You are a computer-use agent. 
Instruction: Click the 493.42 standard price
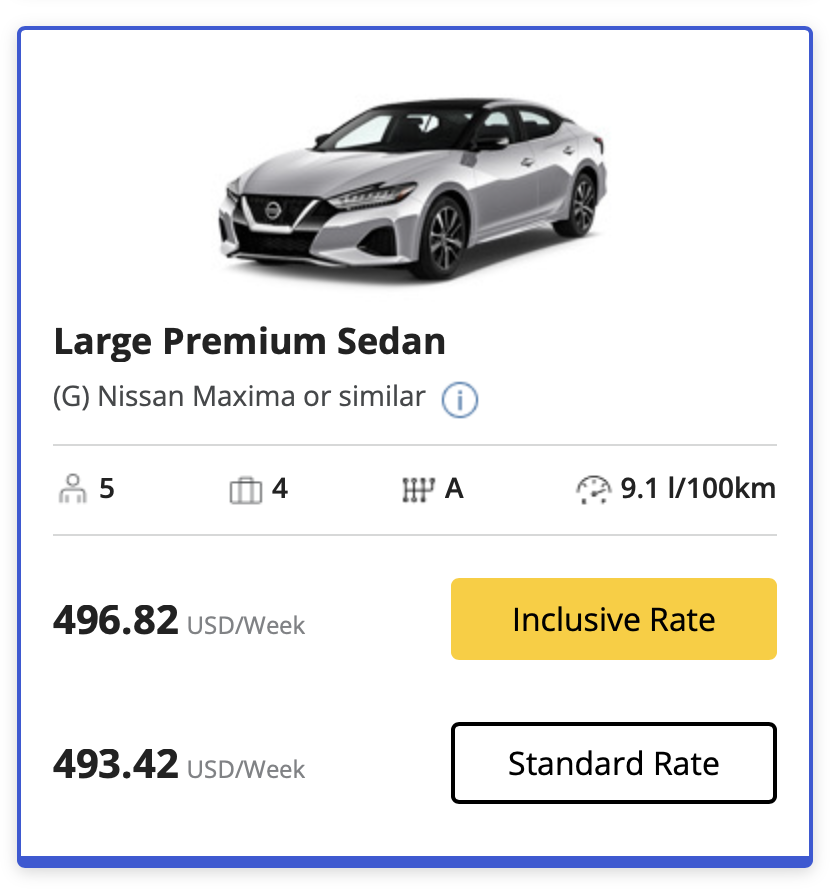point(115,765)
